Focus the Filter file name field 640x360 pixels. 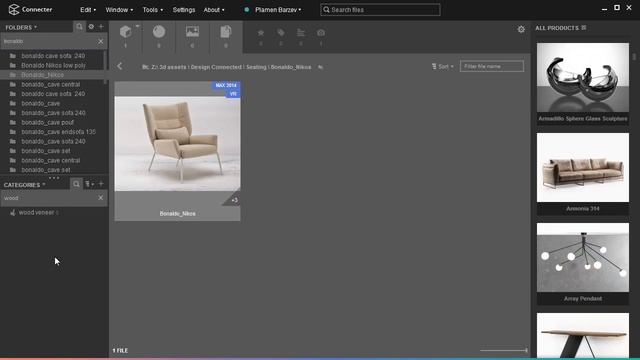click(492, 66)
